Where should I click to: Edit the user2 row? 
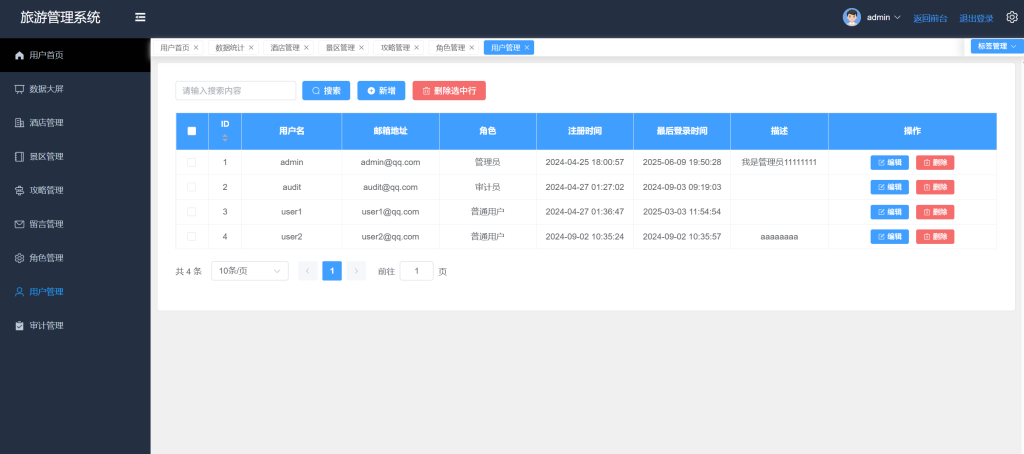tap(889, 236)
